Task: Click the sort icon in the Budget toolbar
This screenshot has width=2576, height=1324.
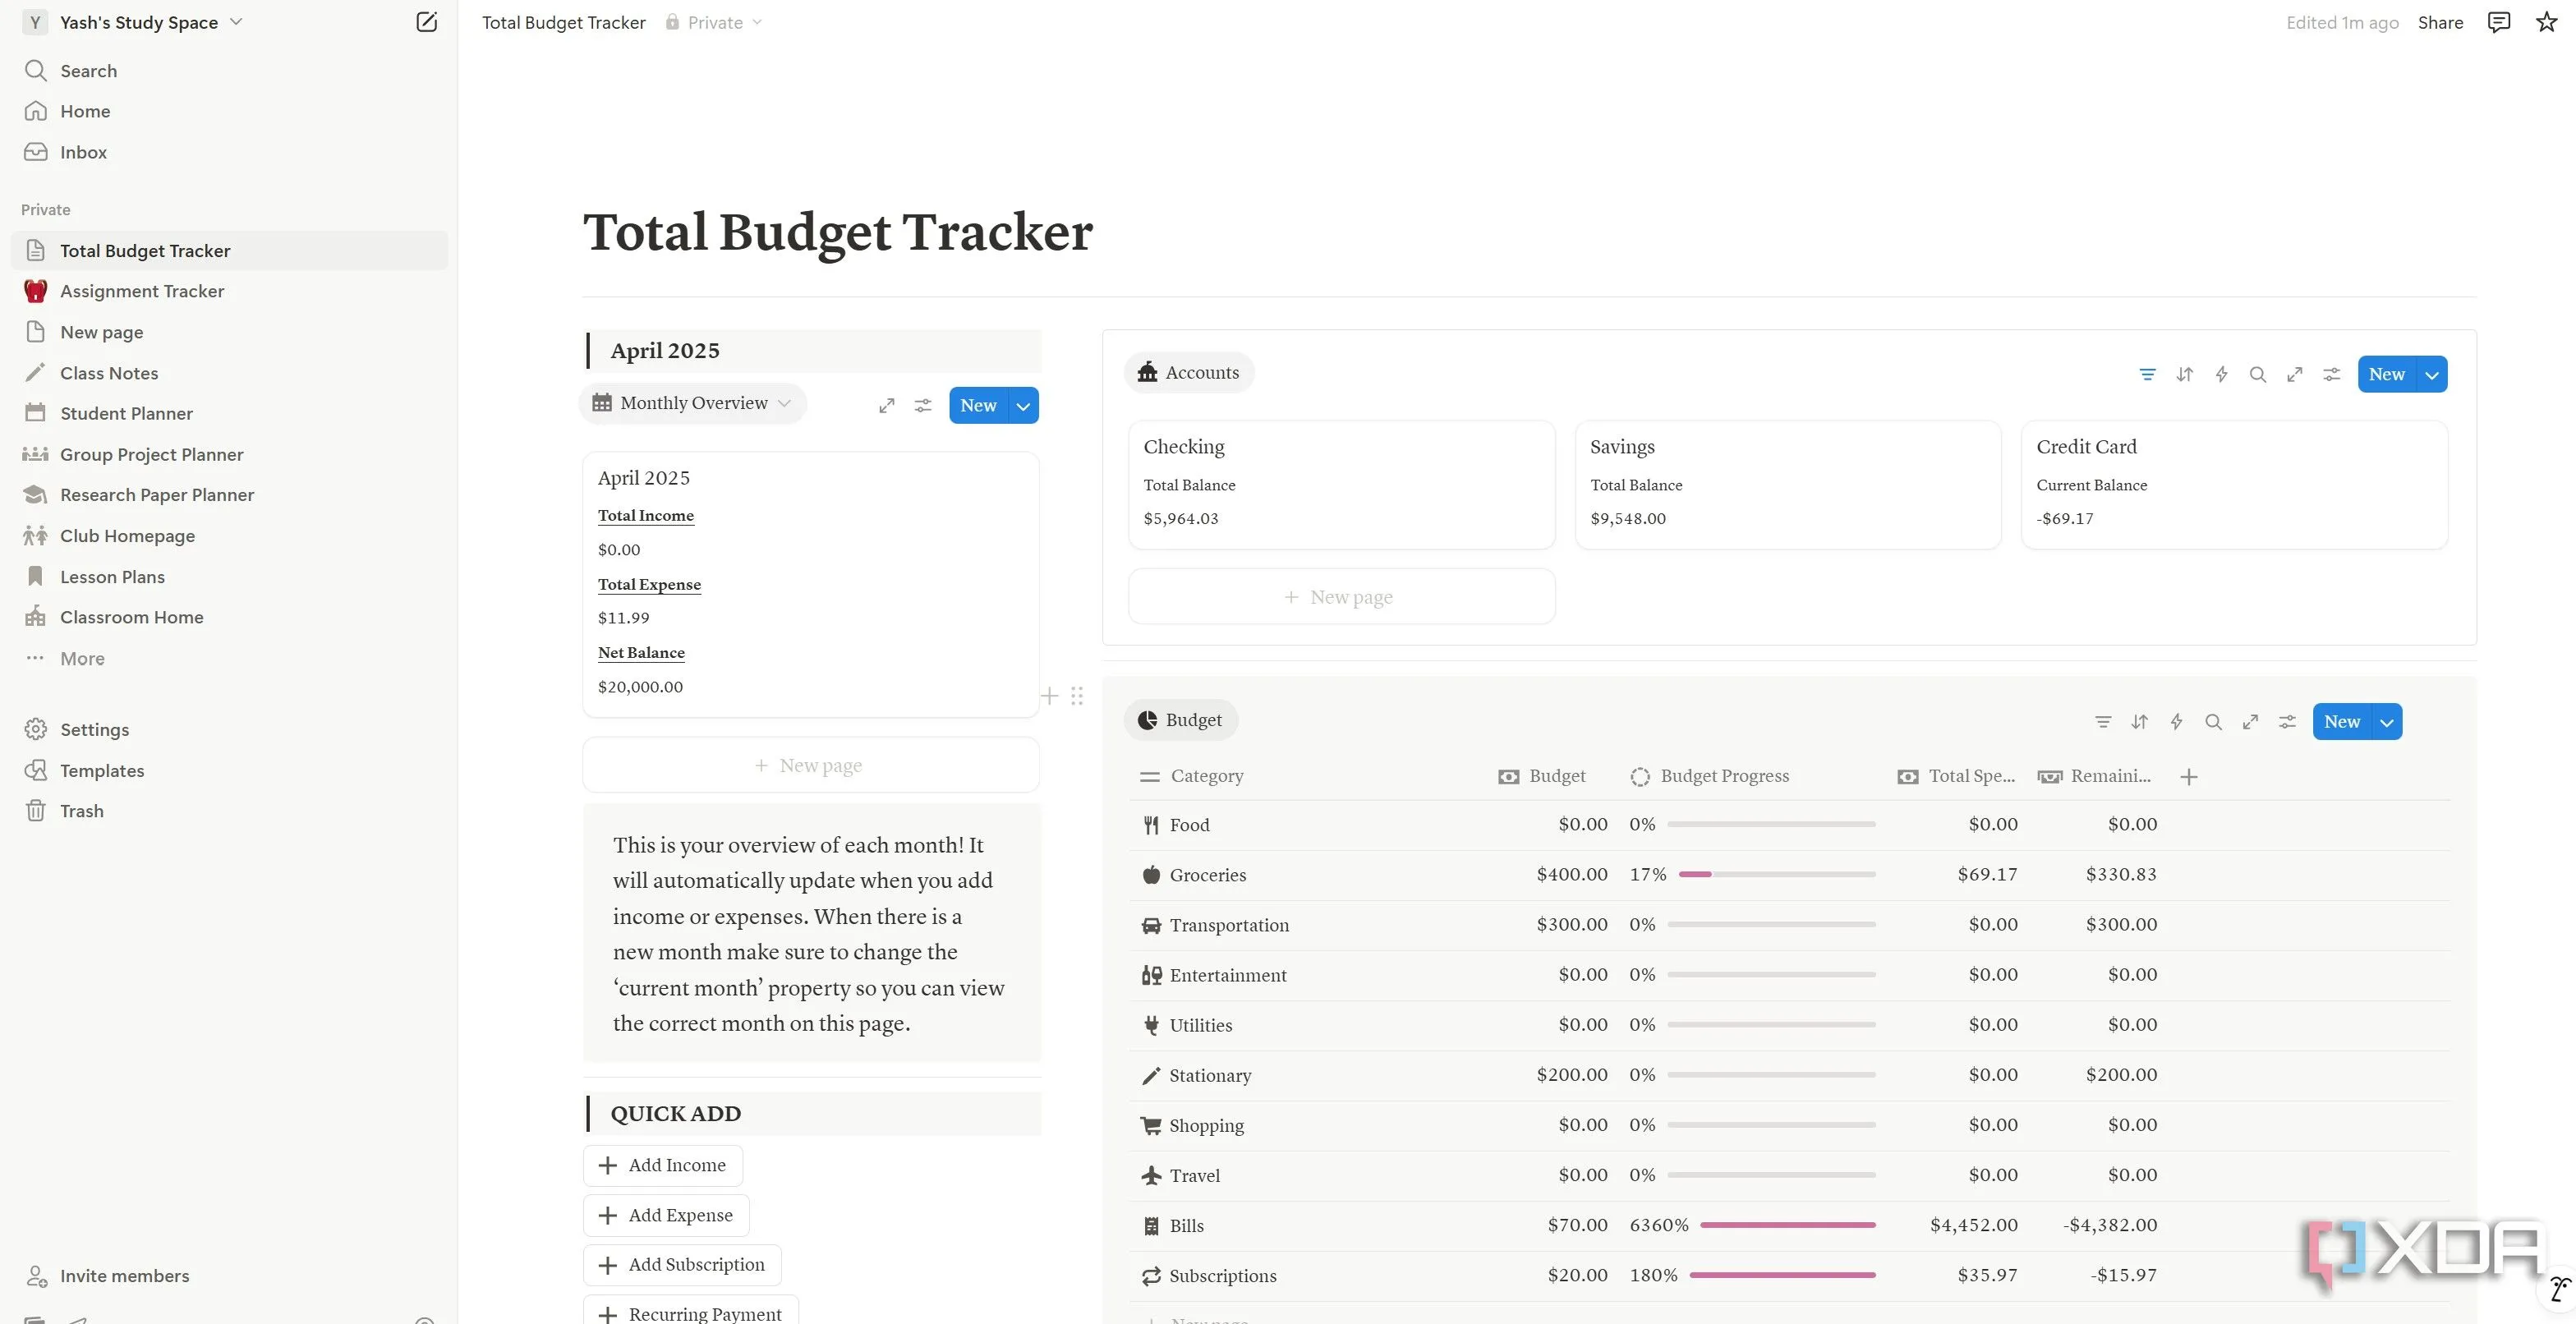Action: (x=2139, y=722)
